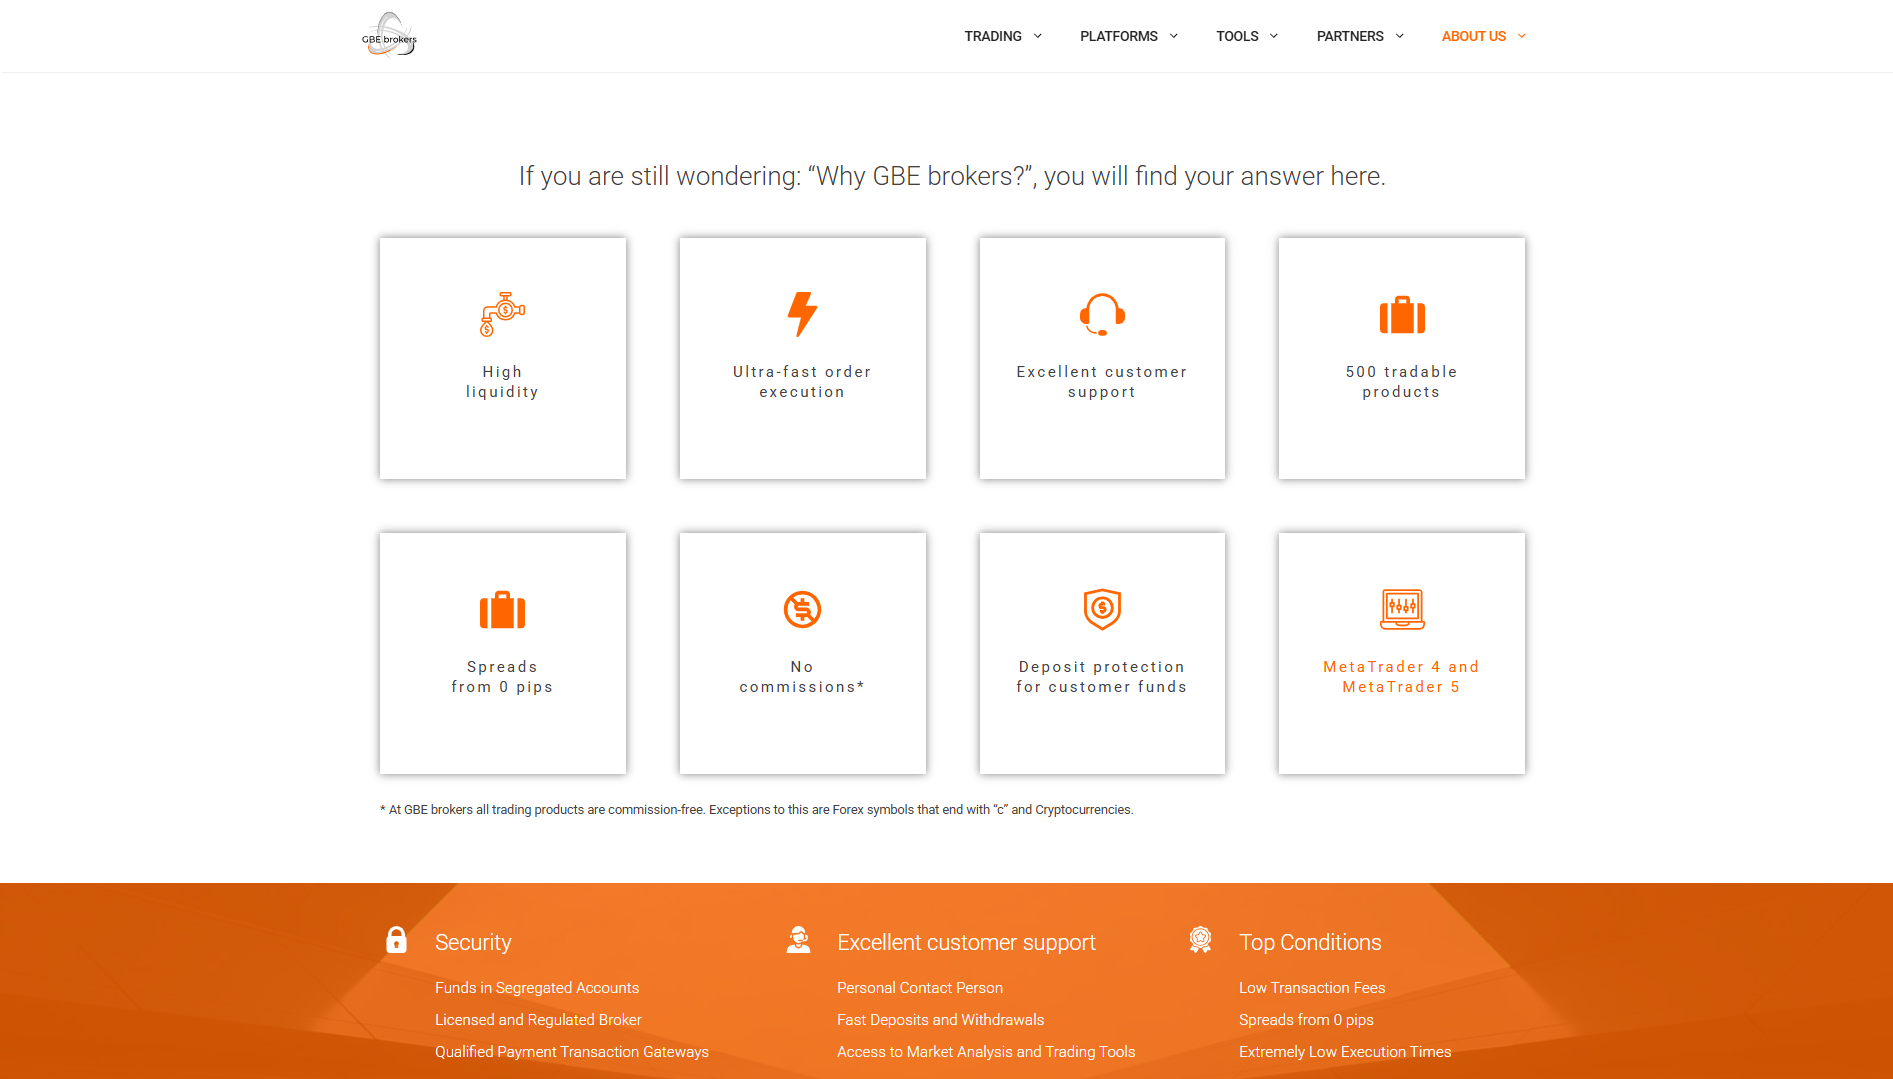The width and height of the screenshot is (1893, 1079).
Task: Click the padlock Security icon
Action: tap(396, 940)
